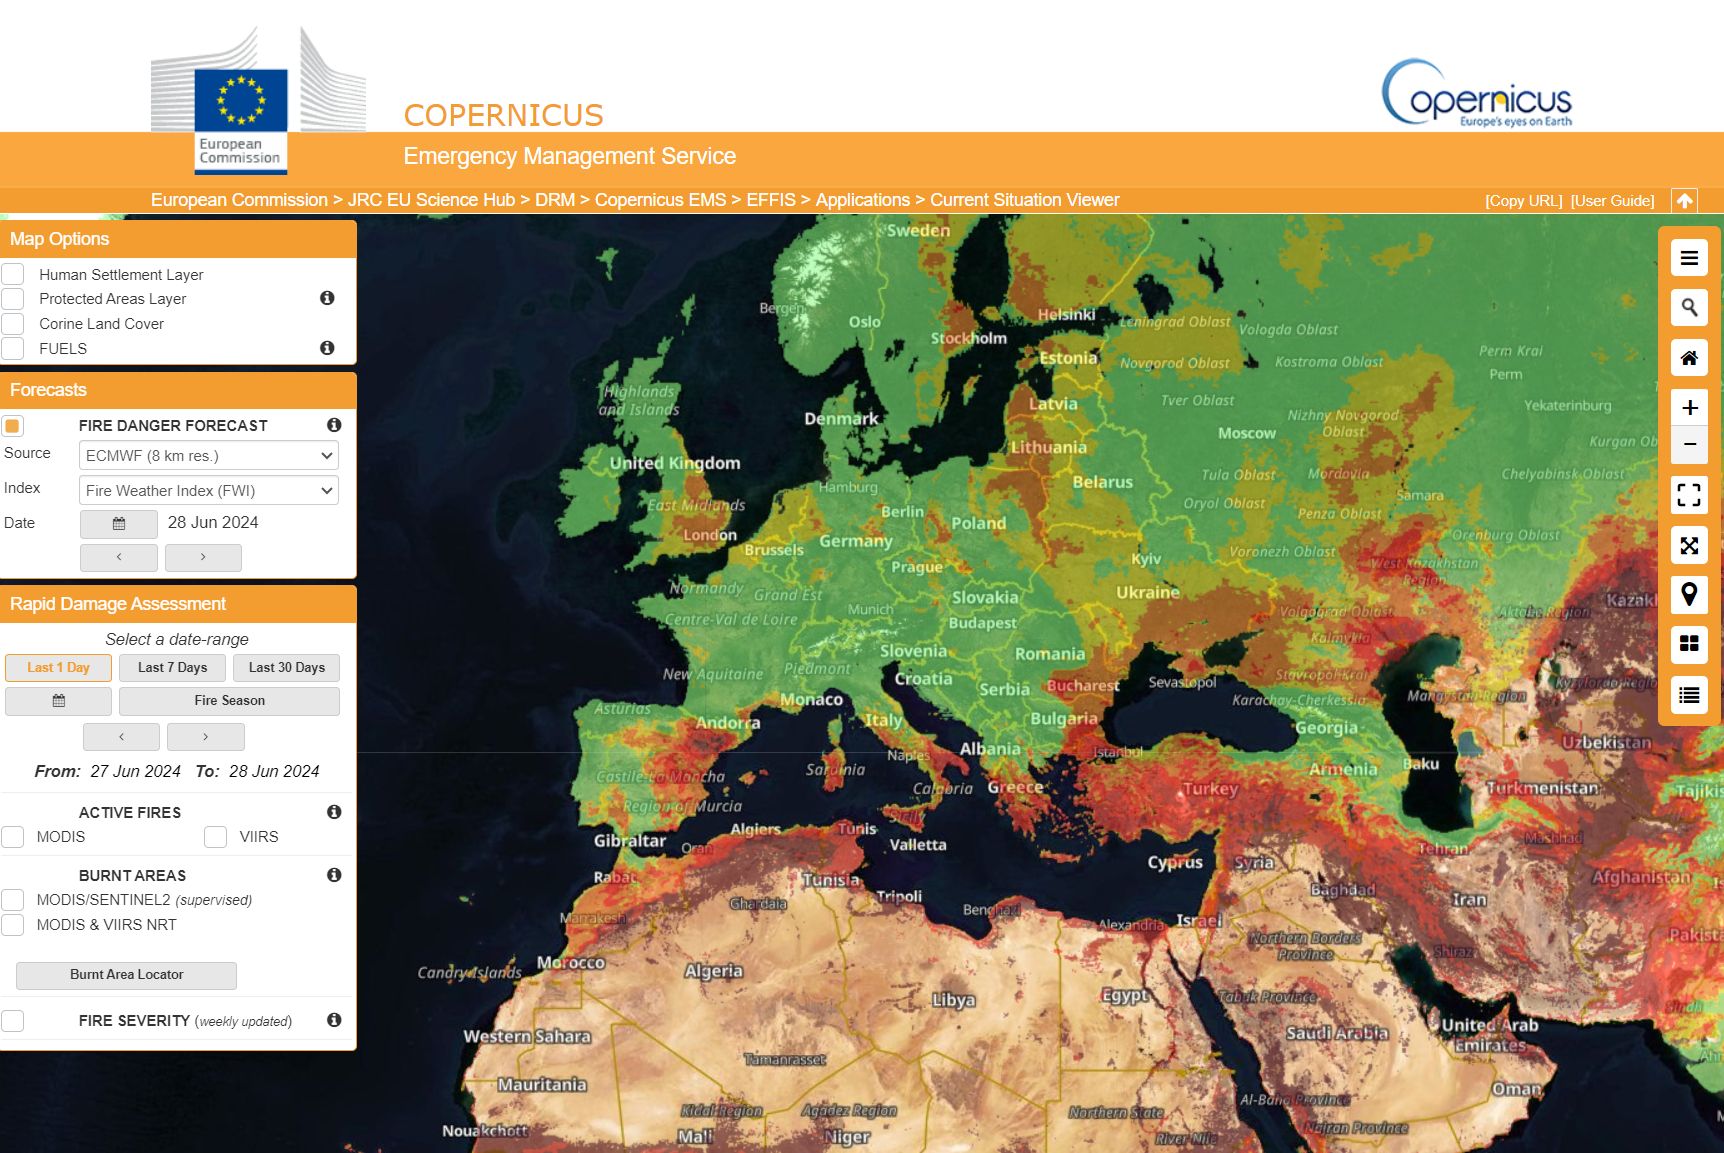
Task: Go to next forecast date
Action: (203, 557)
